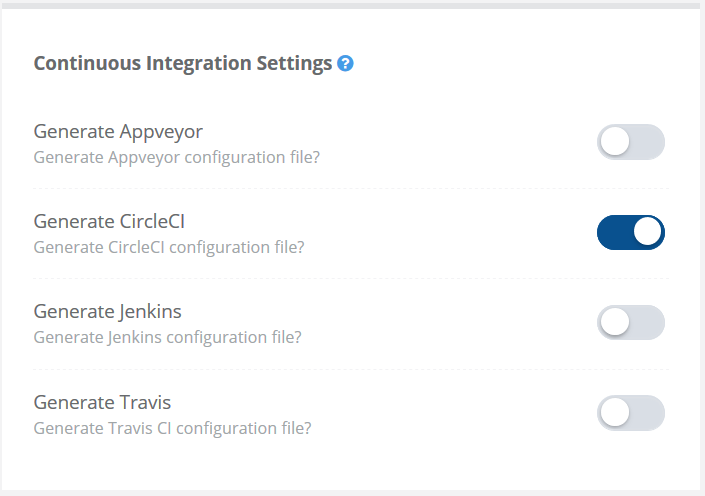Screen dimensions: 705x496
Task: Click the white knob of the CircleCI switch
Action: (x=647, y=232)
